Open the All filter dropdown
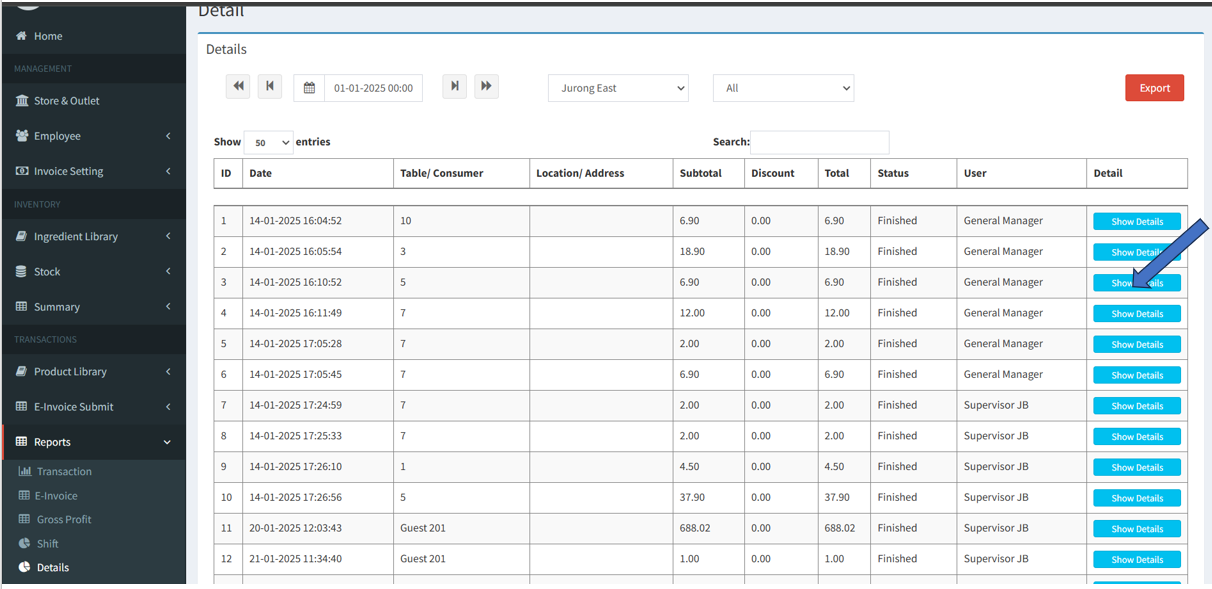The height and width of the screenshot is (589, 1212). coord(783,88)
